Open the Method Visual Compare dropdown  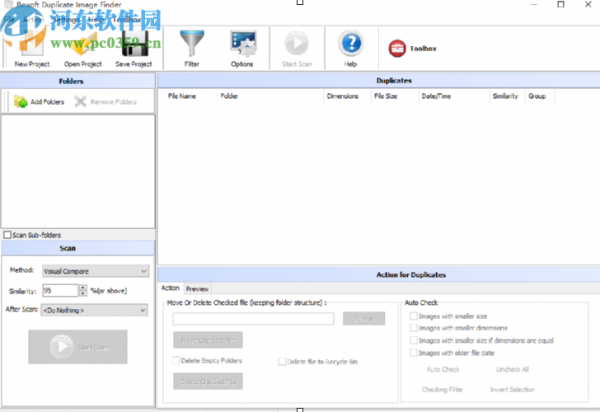[95, 271]
